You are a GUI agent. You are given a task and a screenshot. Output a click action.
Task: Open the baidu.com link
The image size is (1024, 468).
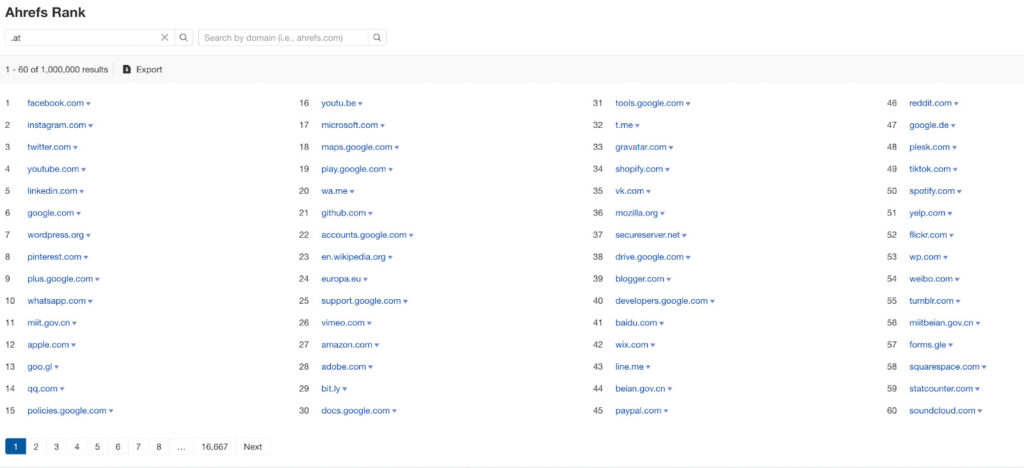click(x=636, y=323)
